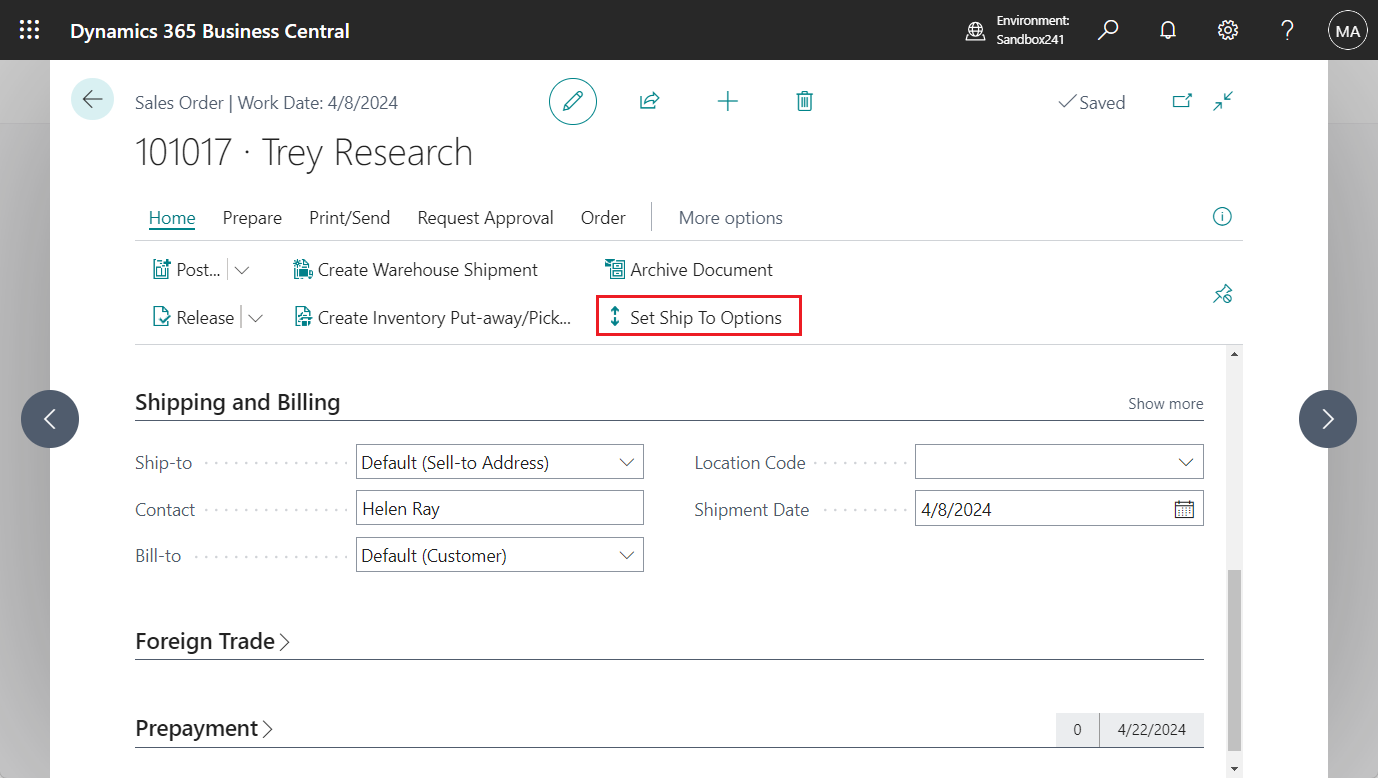Screen dimensions: 1378x778
Task: Open the Shipment Date calendar picker
Action: pos(1184,508)
